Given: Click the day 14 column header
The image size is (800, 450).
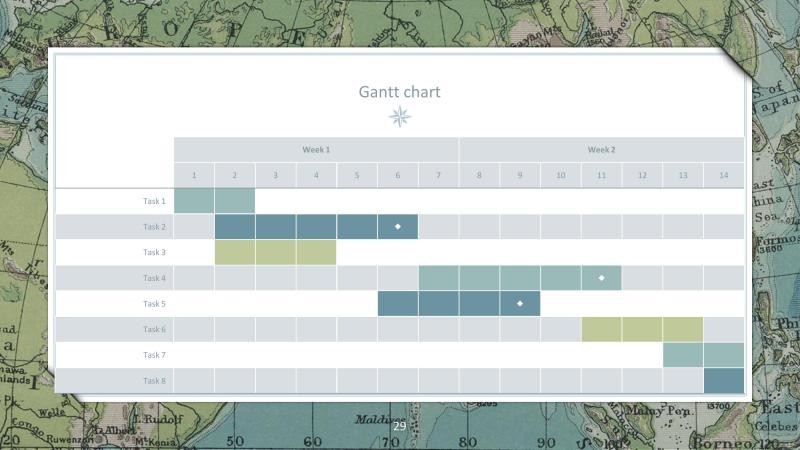Looking at the screenshot, I should 723,176.
